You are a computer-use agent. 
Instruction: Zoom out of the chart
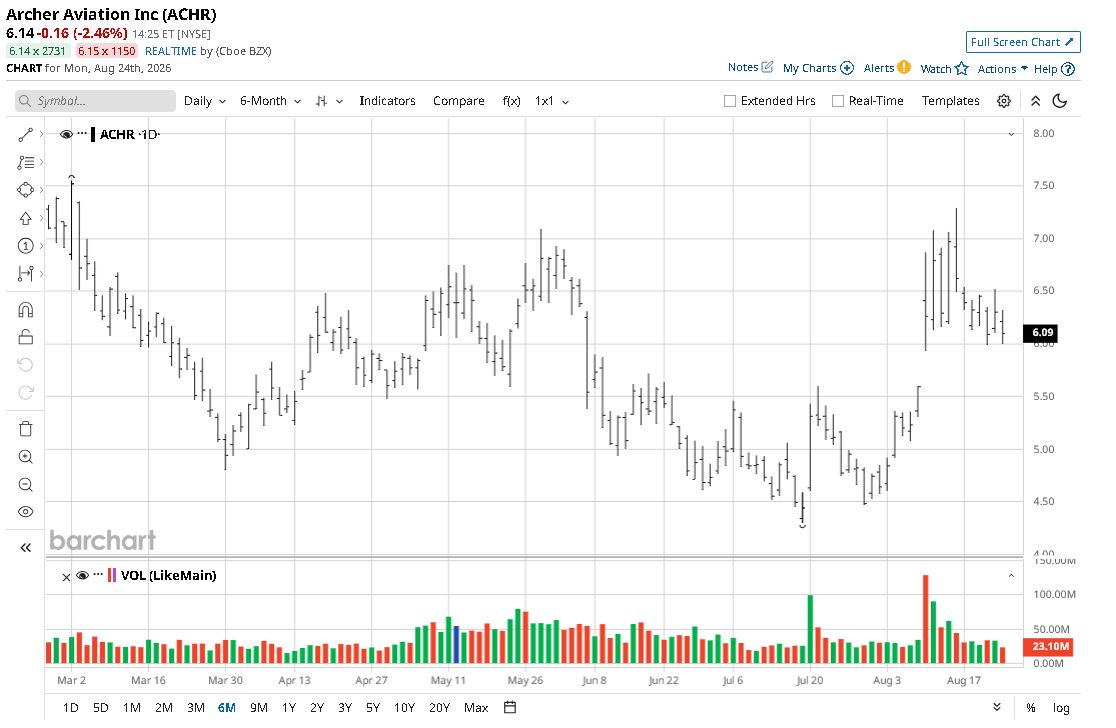point(26,485)
